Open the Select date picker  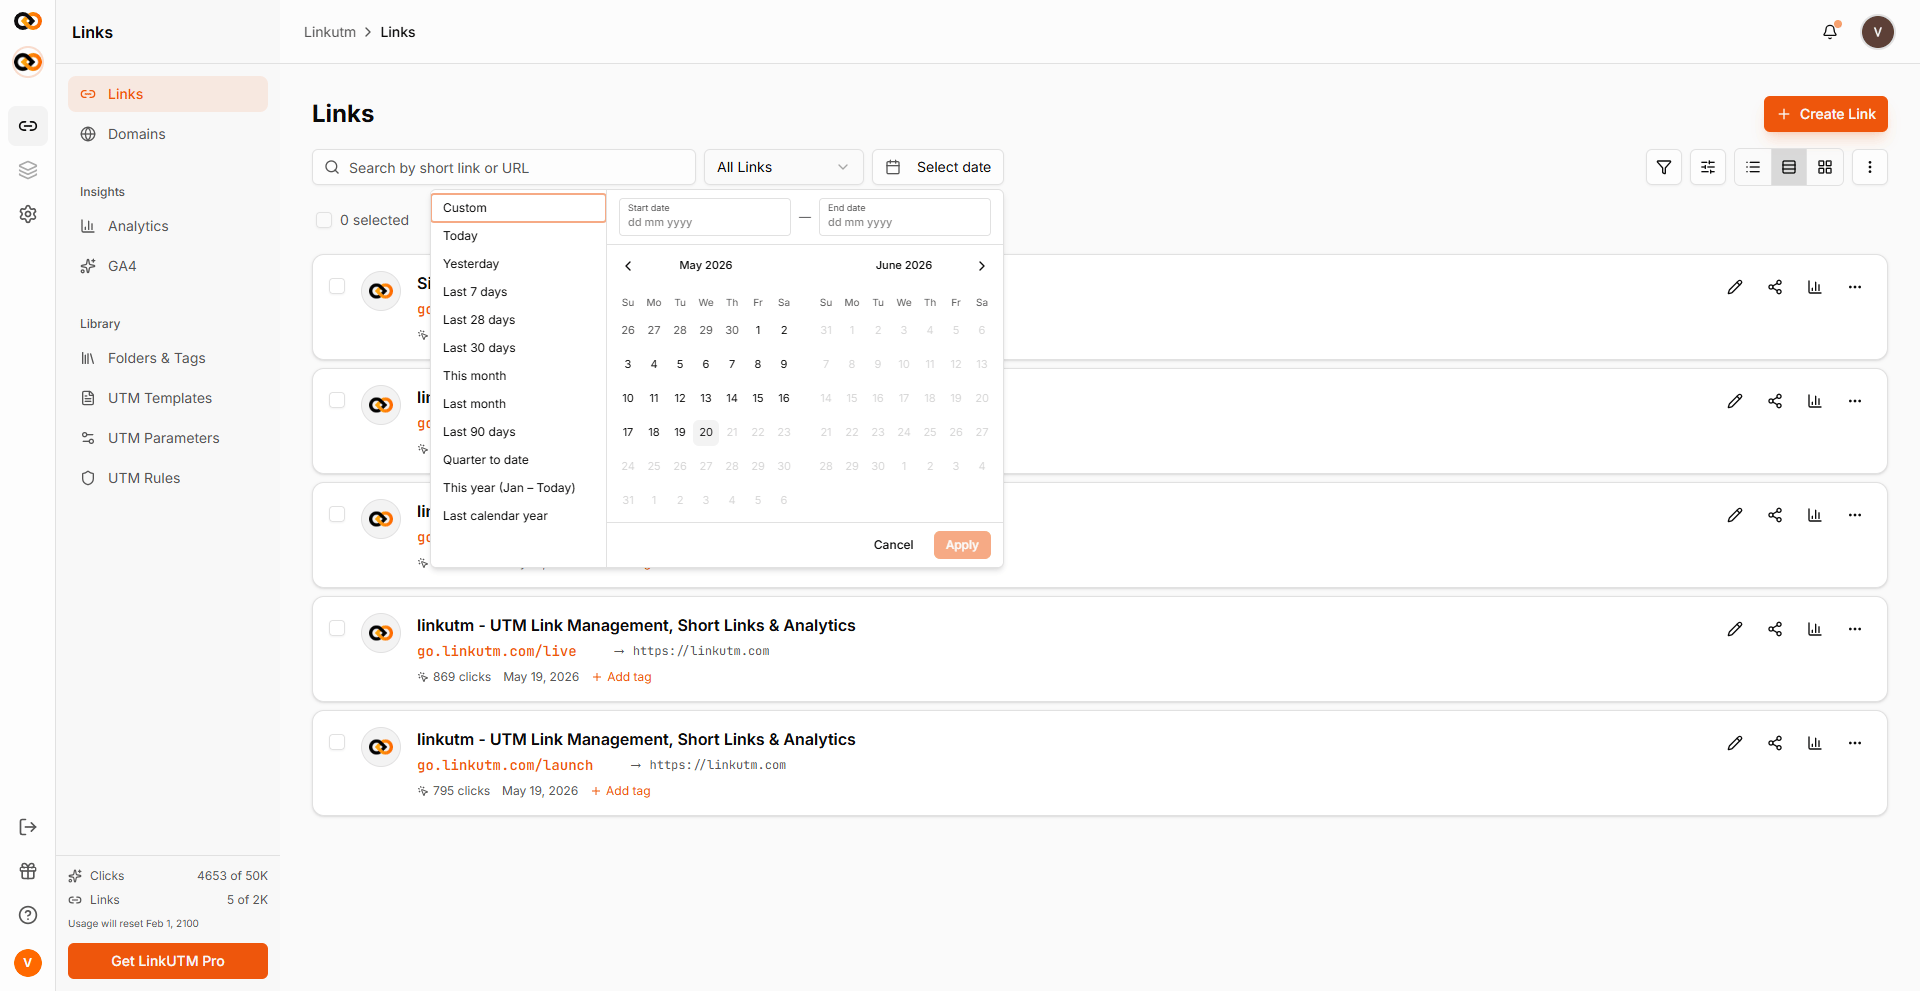[x=938, y=167]
